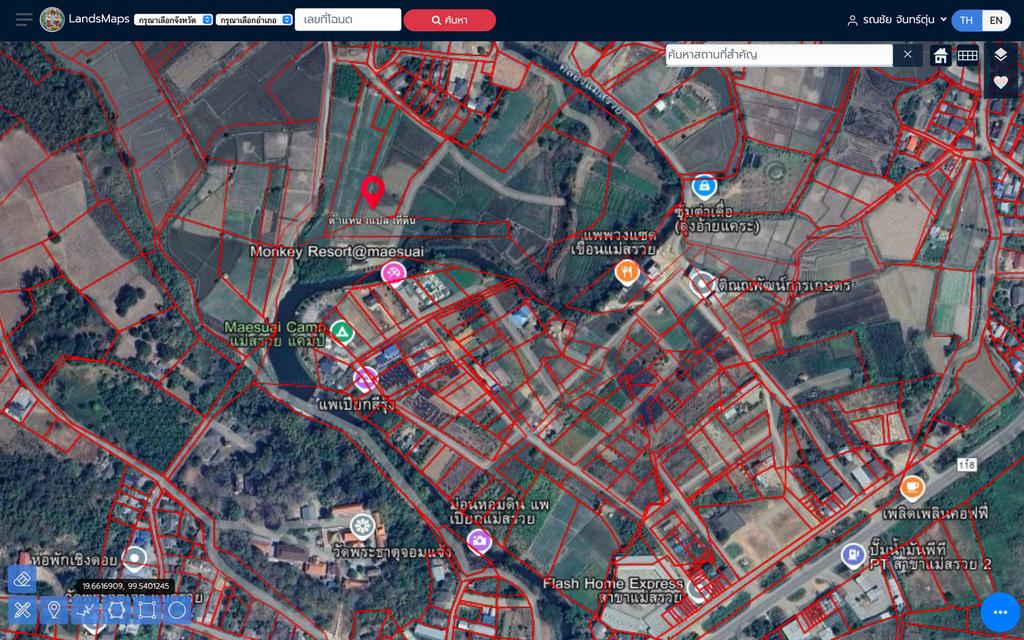
Task: Open the hamburger main menu
Action: 24,20
